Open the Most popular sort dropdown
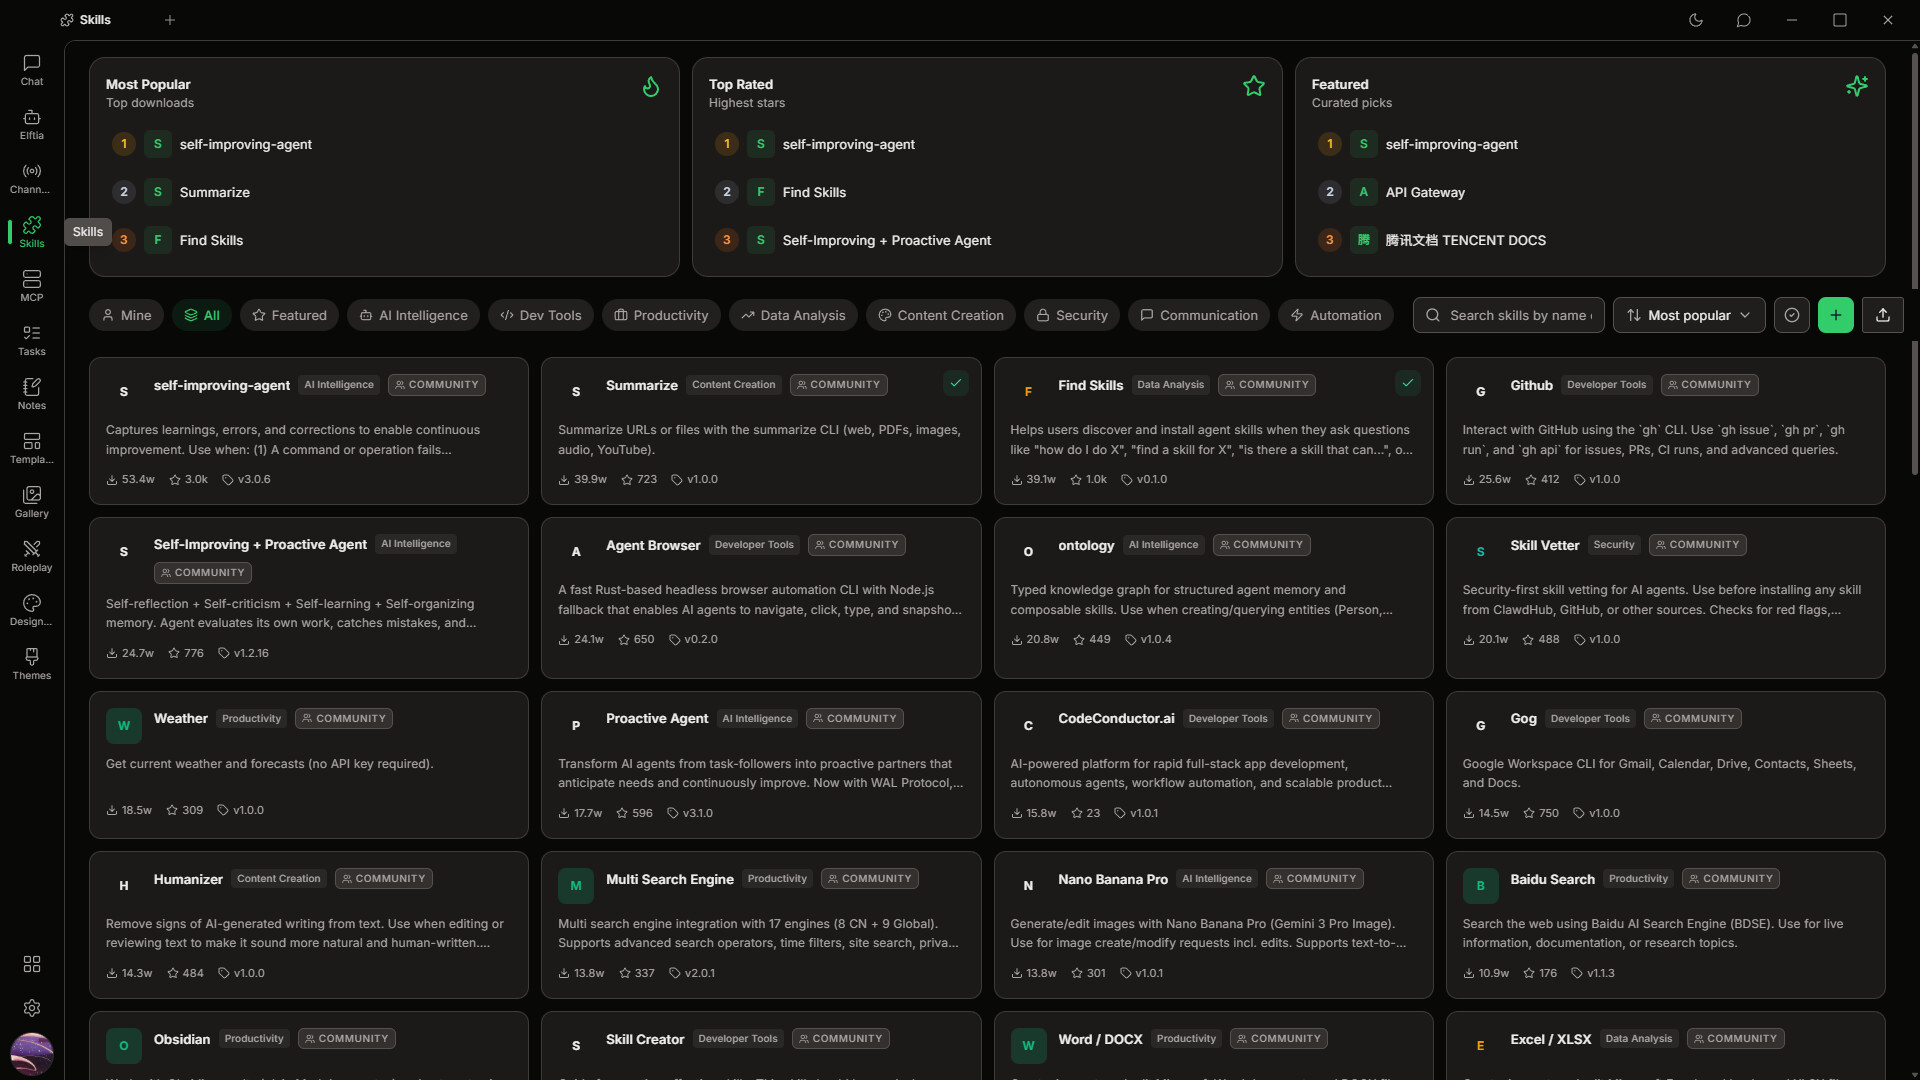Viewport: 1920px width, 1080px height. [x=1689, y=315]
